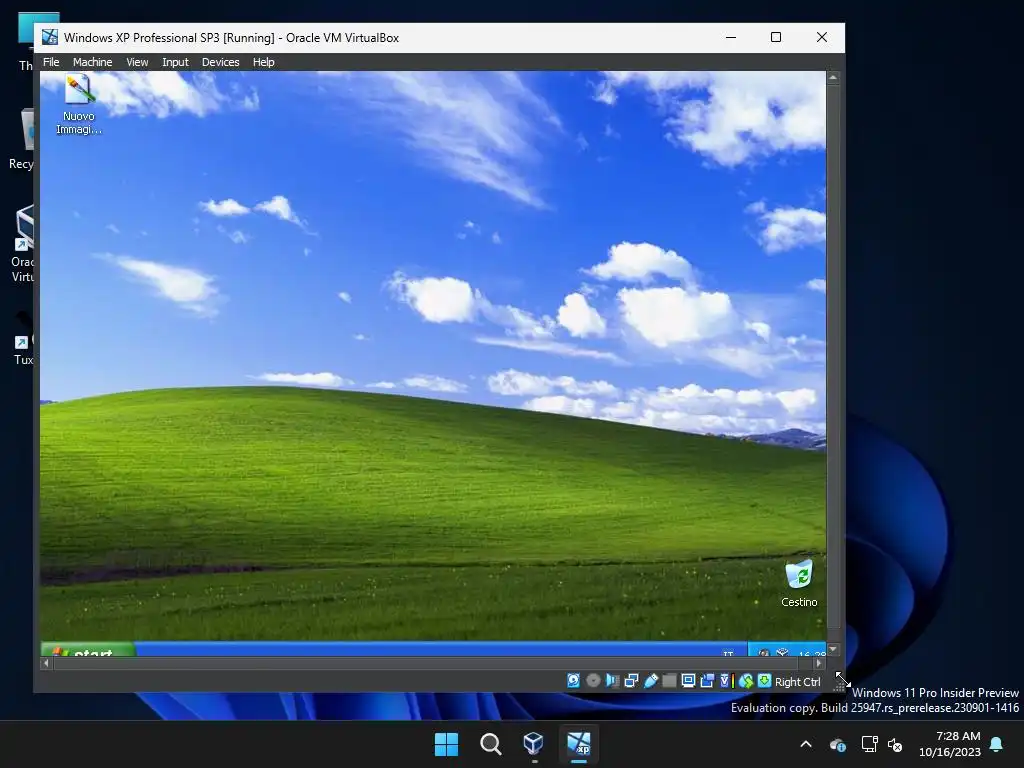
Task: Click the recording status icon
Action: point(707,680)
